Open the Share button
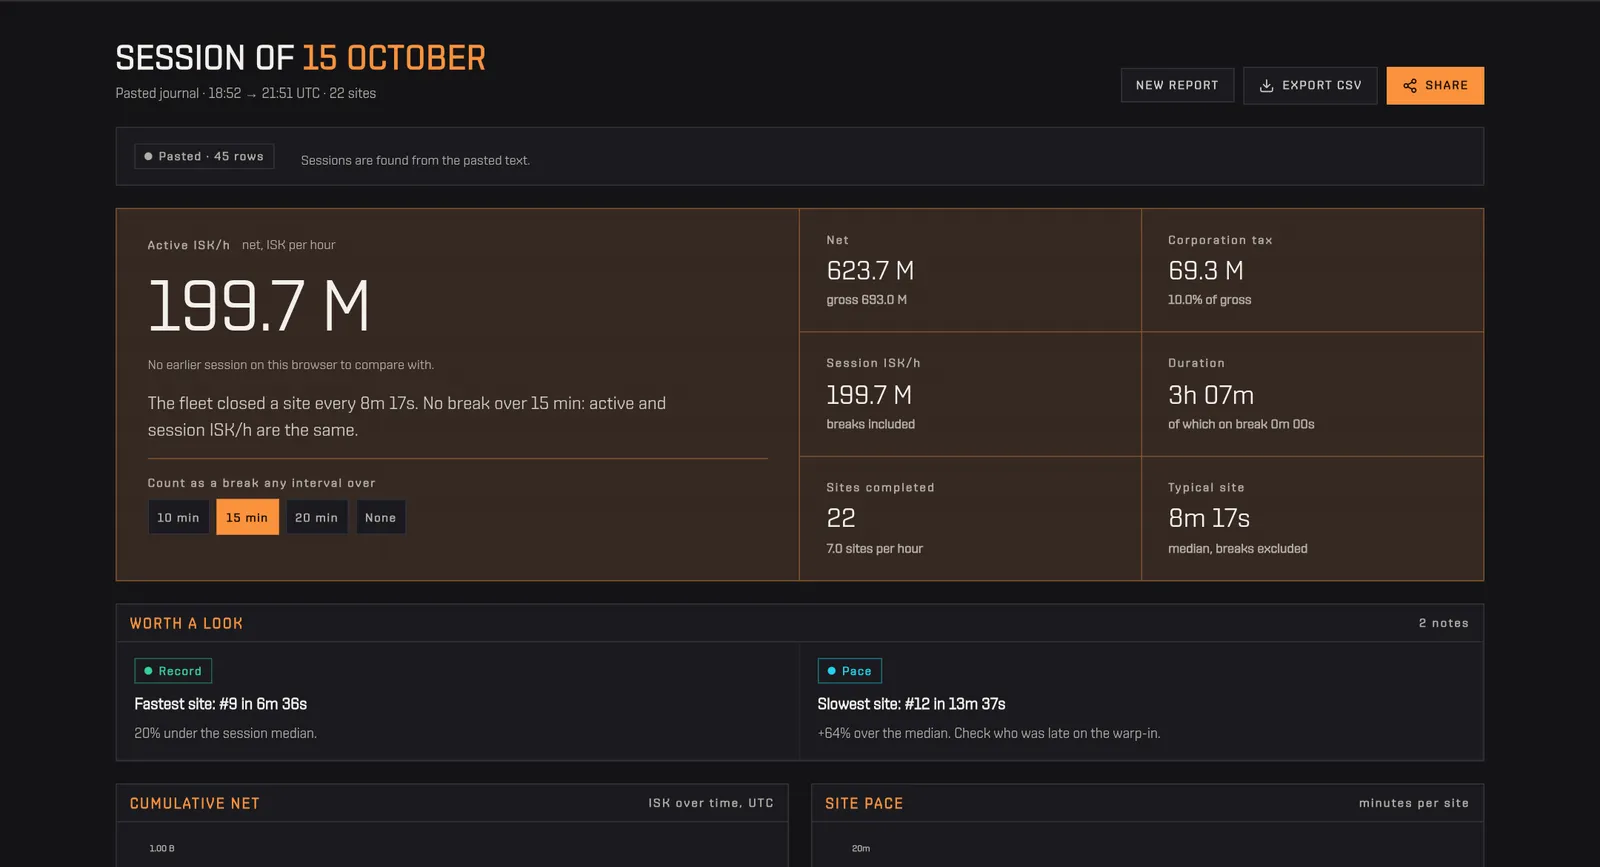Viewport: 1600px width, 867px height. pos(1435,86)
